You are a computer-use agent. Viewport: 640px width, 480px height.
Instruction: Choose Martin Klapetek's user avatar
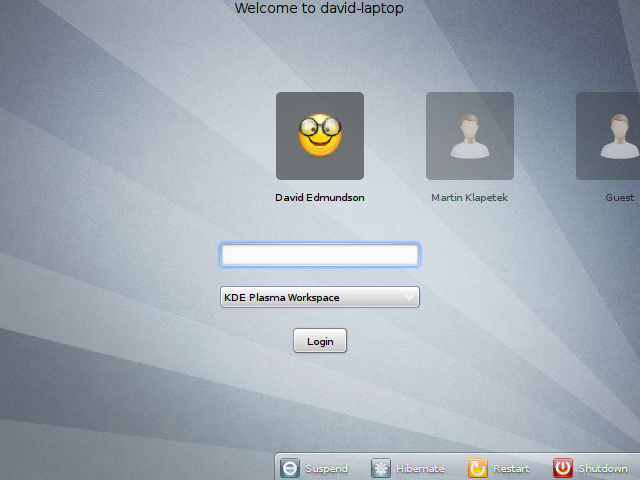[470, 136]
